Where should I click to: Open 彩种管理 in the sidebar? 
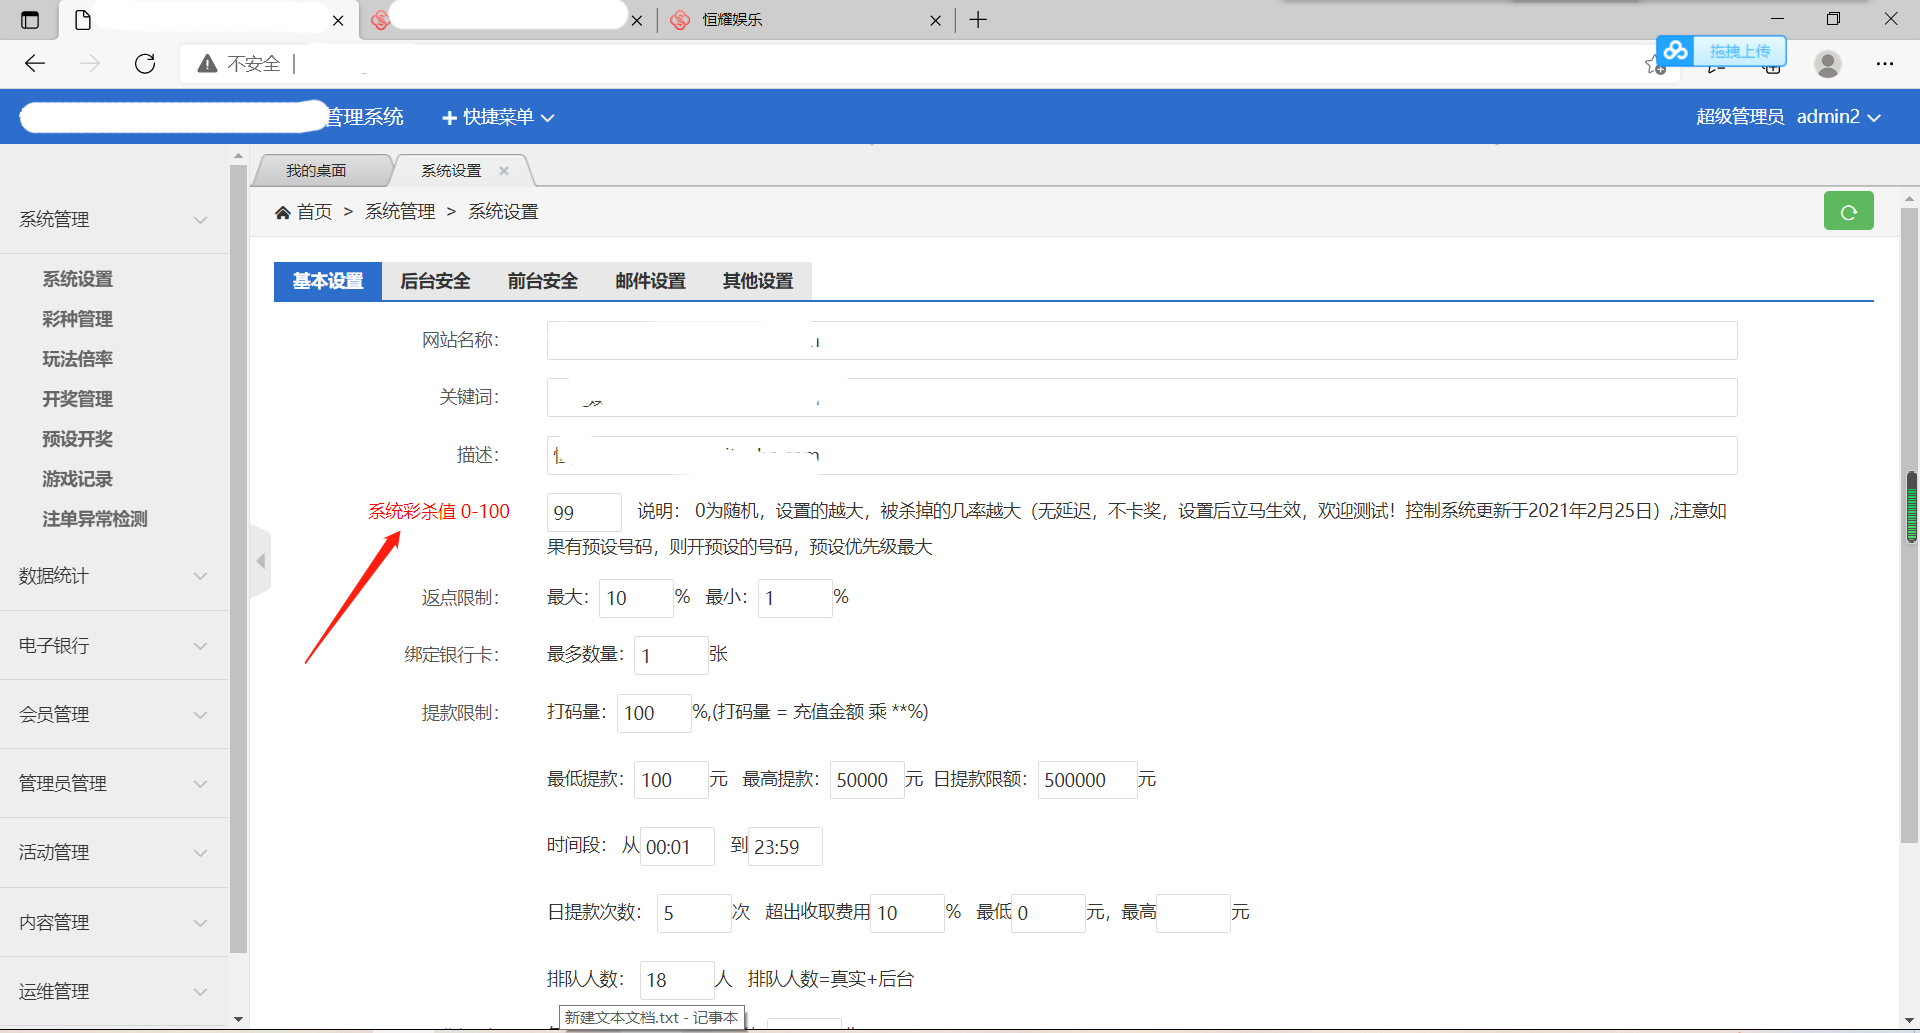tap(77, 319)
